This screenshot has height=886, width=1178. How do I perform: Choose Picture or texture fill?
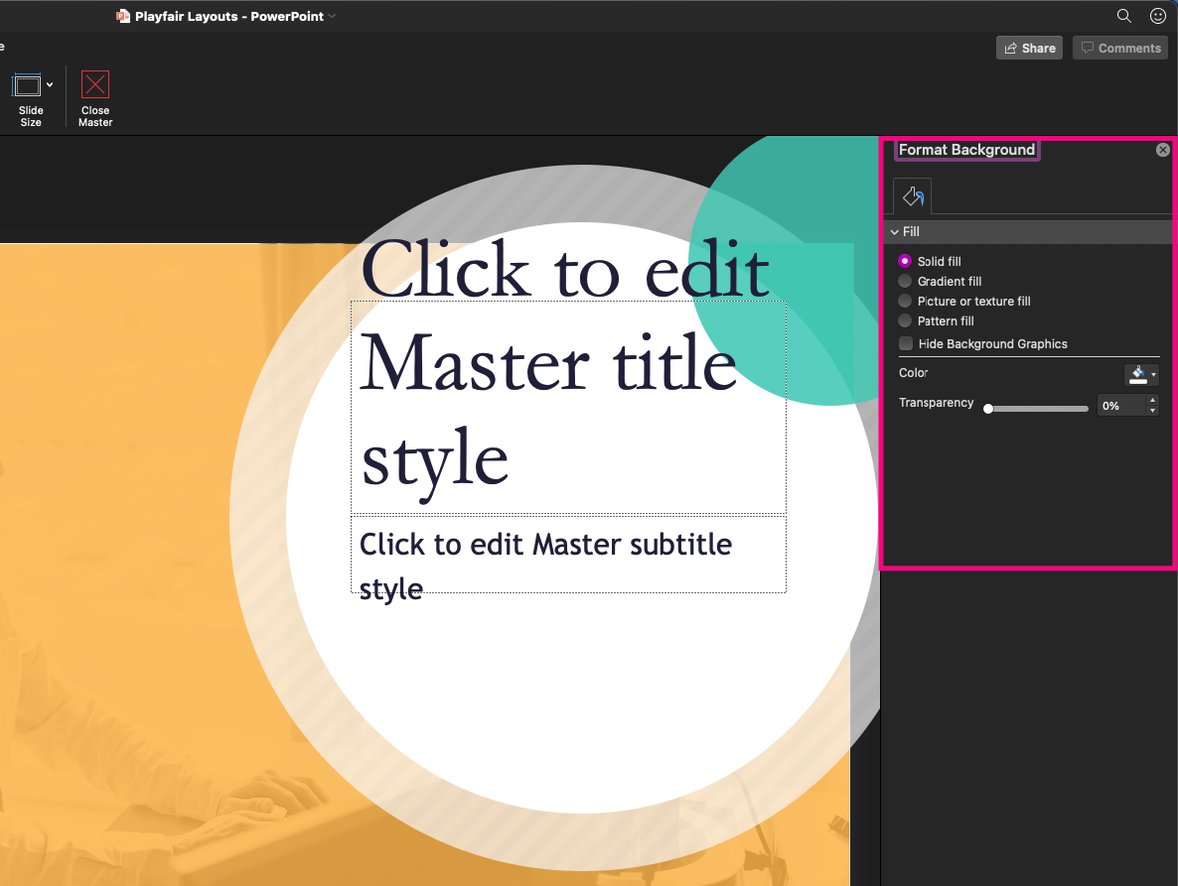click(905, 301)
